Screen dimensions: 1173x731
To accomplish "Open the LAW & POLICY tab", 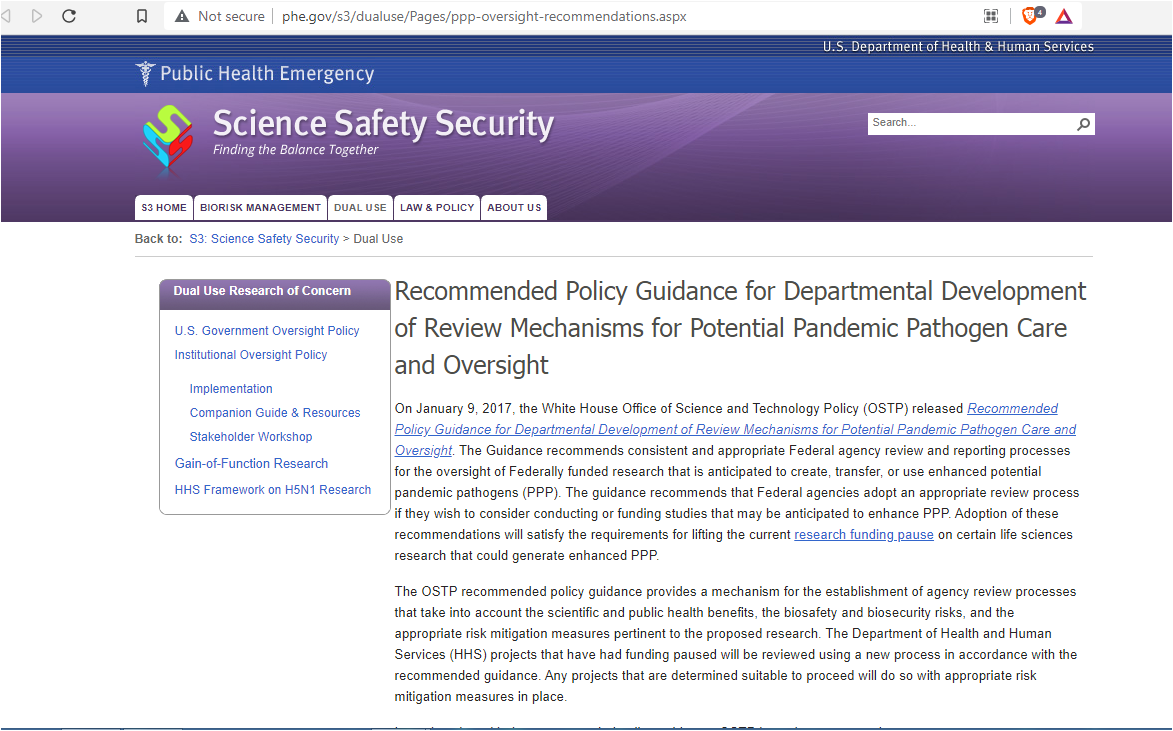I will click(437, 207).
